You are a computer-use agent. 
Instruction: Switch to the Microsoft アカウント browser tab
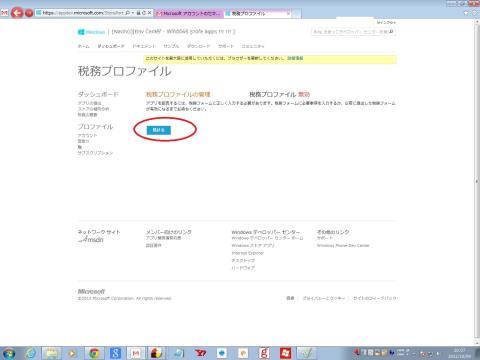[188, 13]
